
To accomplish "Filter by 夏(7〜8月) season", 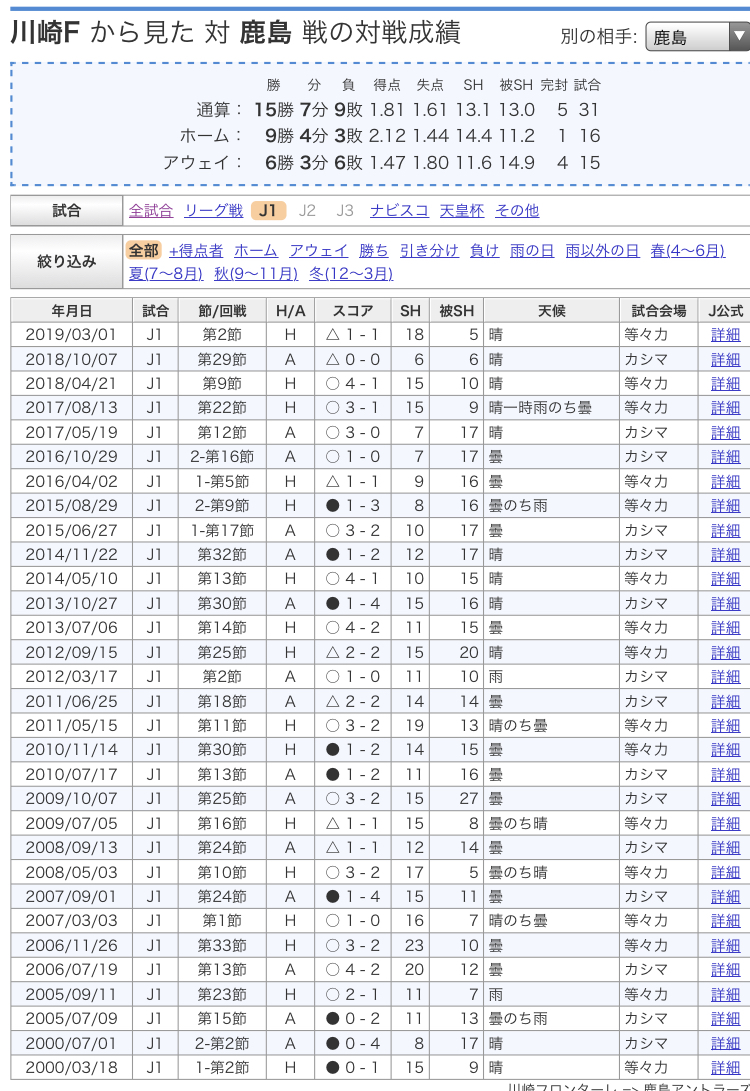I will 166,273.
